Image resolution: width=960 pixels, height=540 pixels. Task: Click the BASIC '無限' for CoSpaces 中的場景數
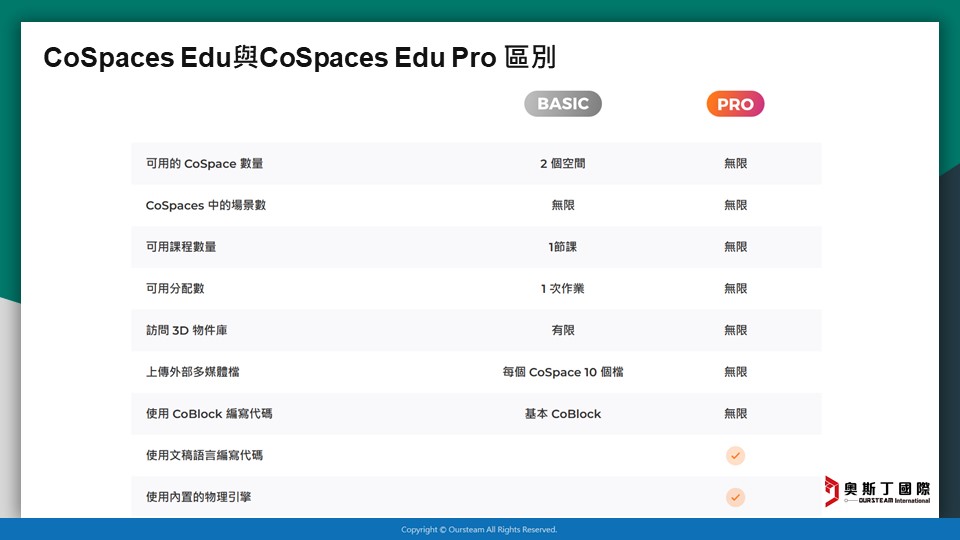point(563,205)
